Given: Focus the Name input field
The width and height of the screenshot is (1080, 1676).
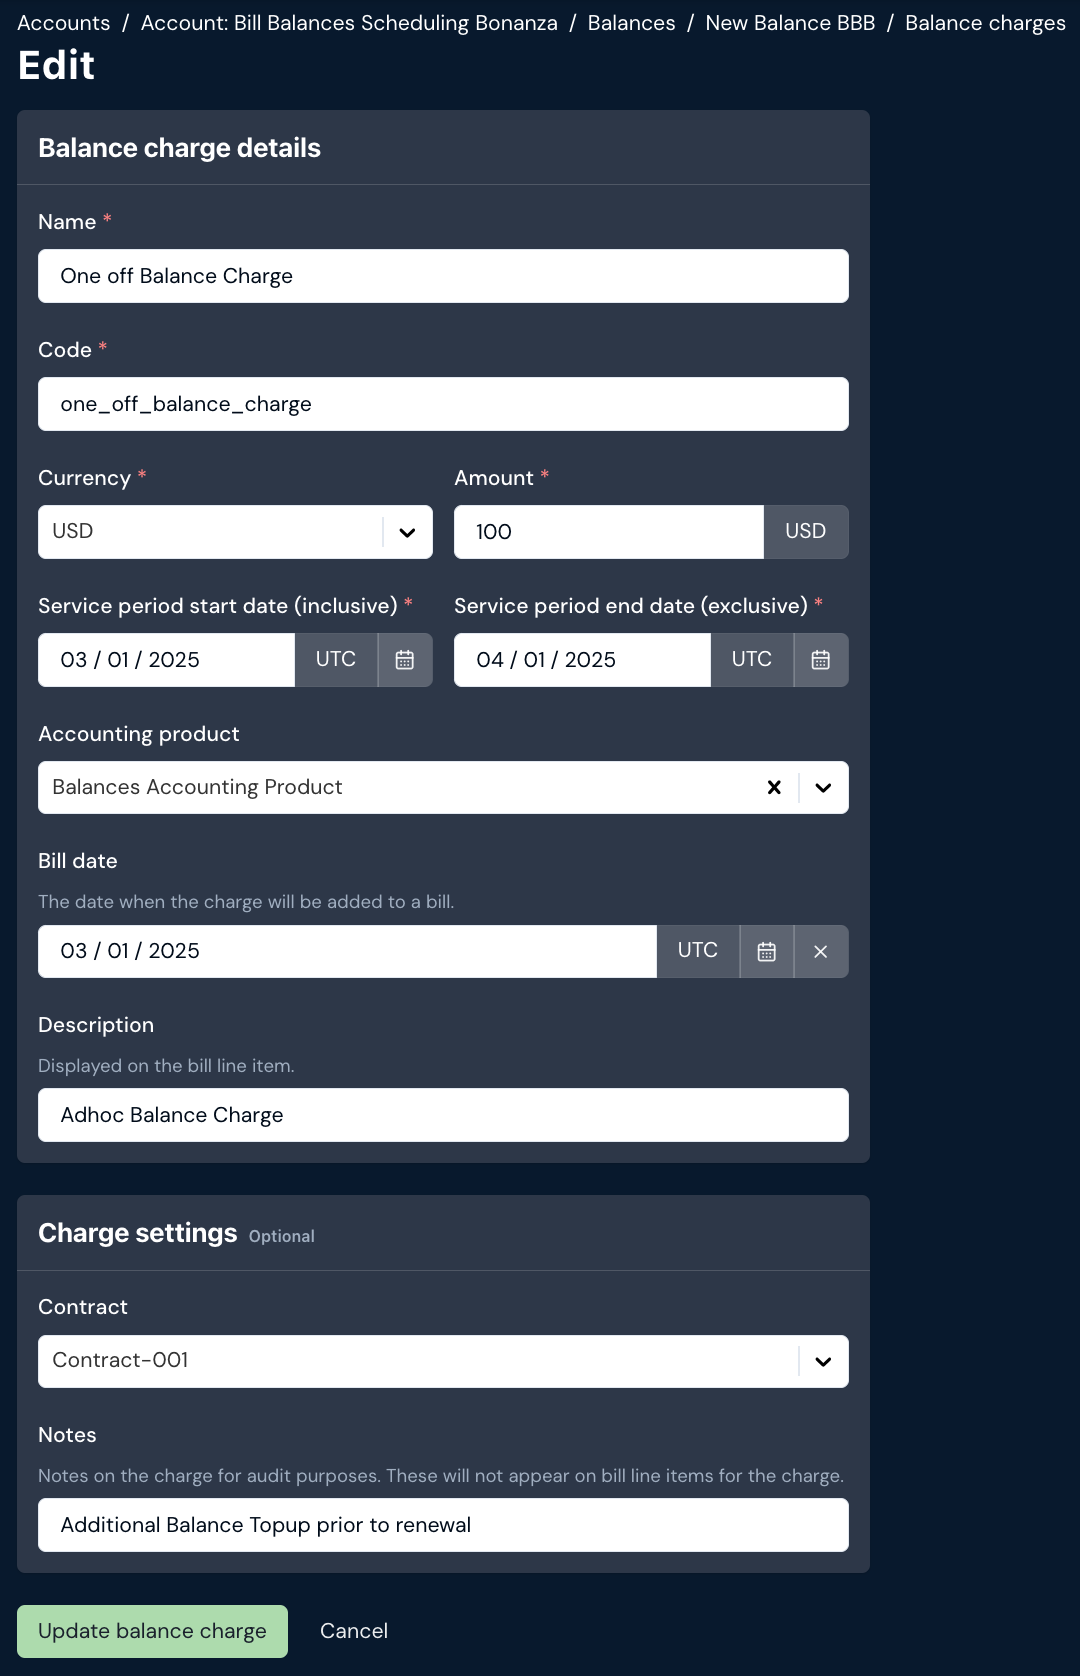Looking at the screenshot, I should pyautogui.click(x=443, y=276).
